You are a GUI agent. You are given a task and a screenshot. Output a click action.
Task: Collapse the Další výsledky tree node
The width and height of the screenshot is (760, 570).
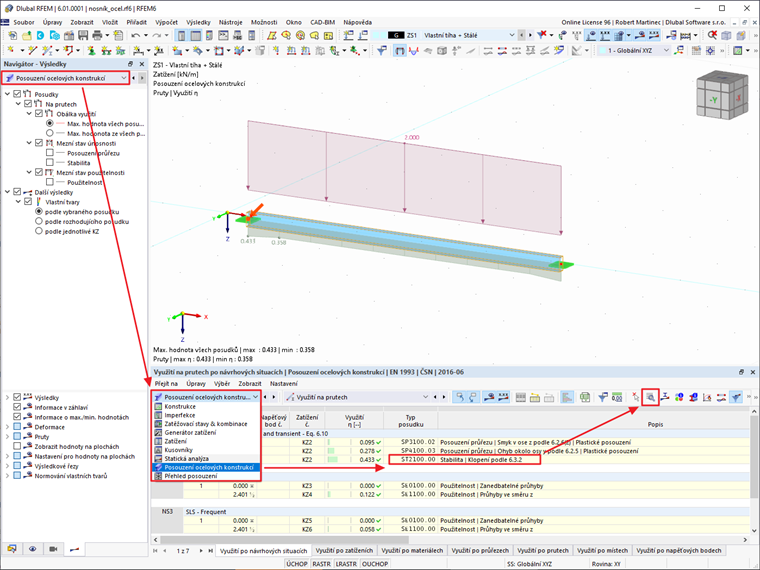7,192
